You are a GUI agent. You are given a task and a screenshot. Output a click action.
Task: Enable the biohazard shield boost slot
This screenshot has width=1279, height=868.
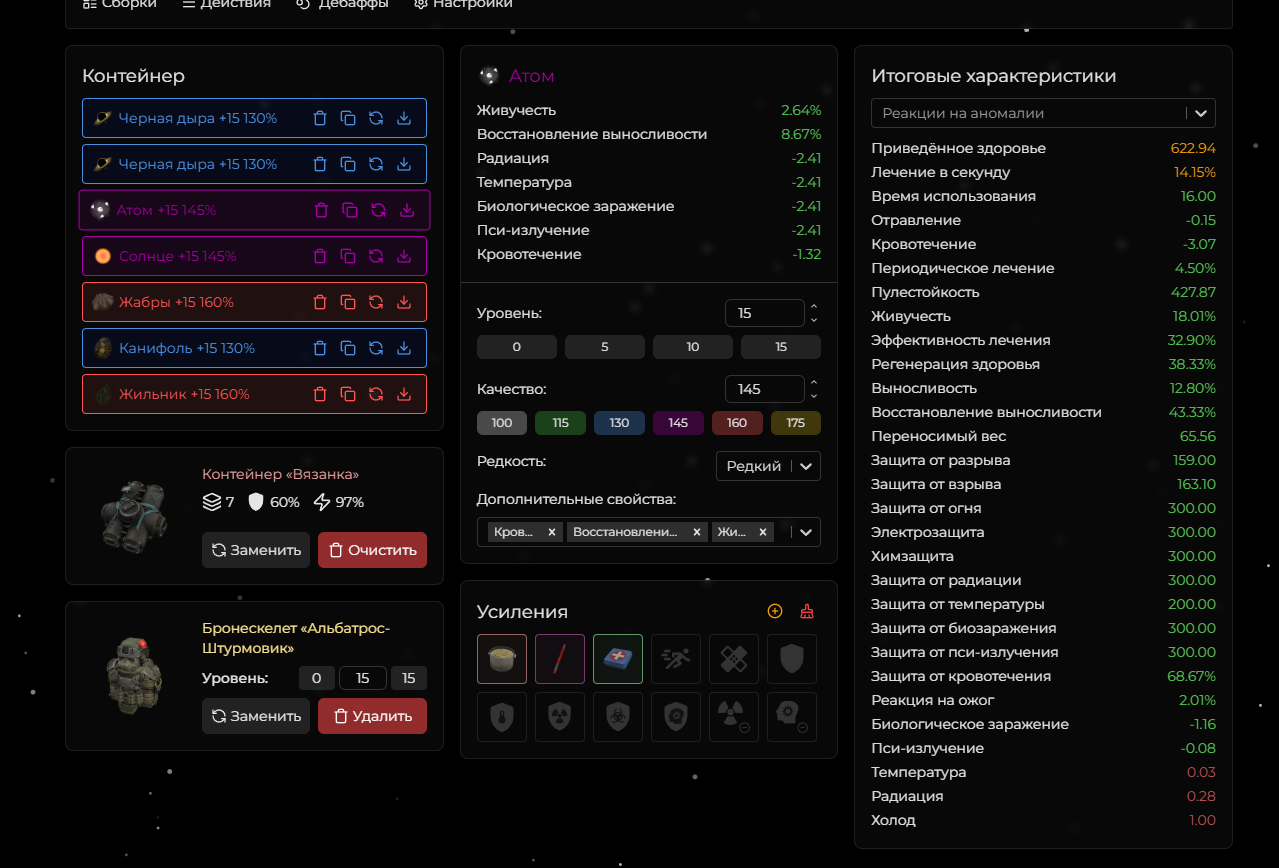(x=618, y=717)
